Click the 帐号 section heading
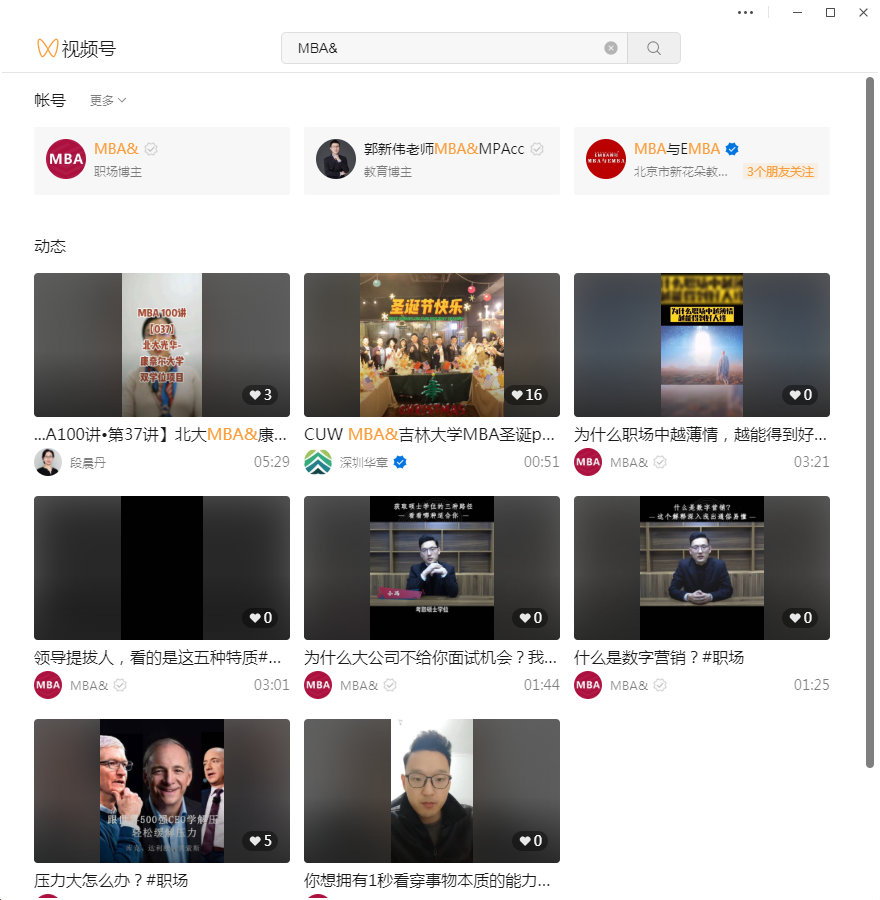Viewport: 880px width, 900px height. tap(50, 100)
